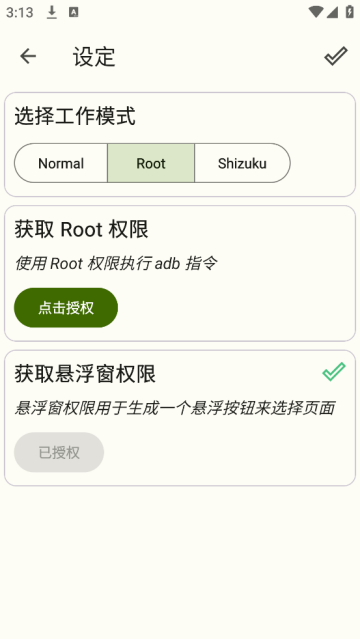Tap the Wi-Fi signal status icon
The image size is (360, 639).
[x=316, y=12]
